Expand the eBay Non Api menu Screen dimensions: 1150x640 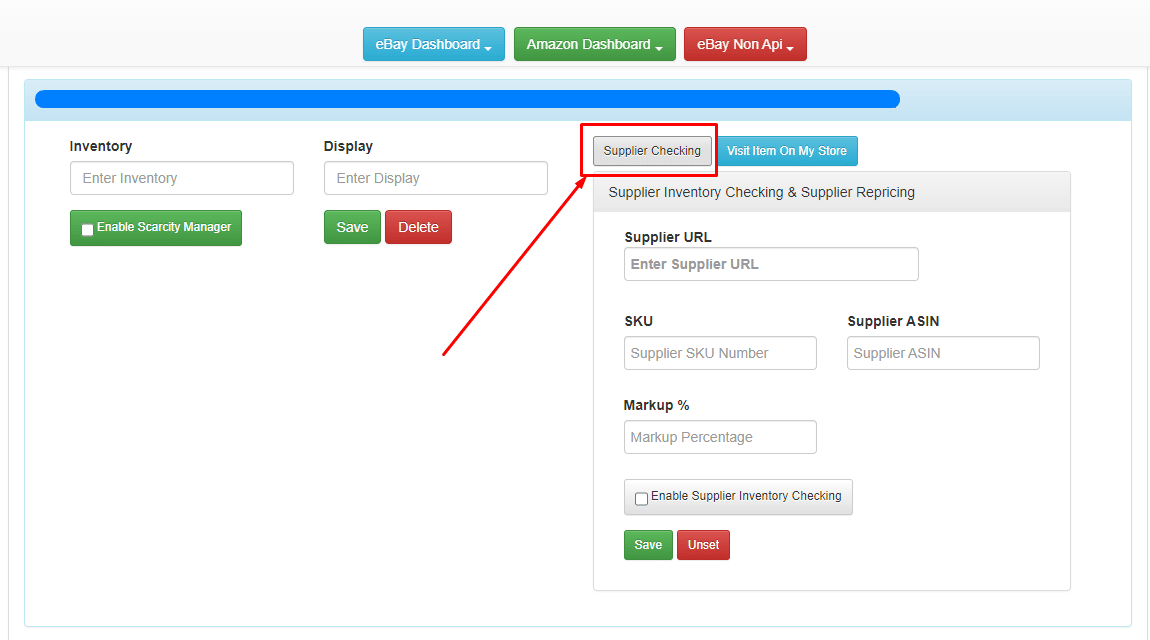[745, 43]
